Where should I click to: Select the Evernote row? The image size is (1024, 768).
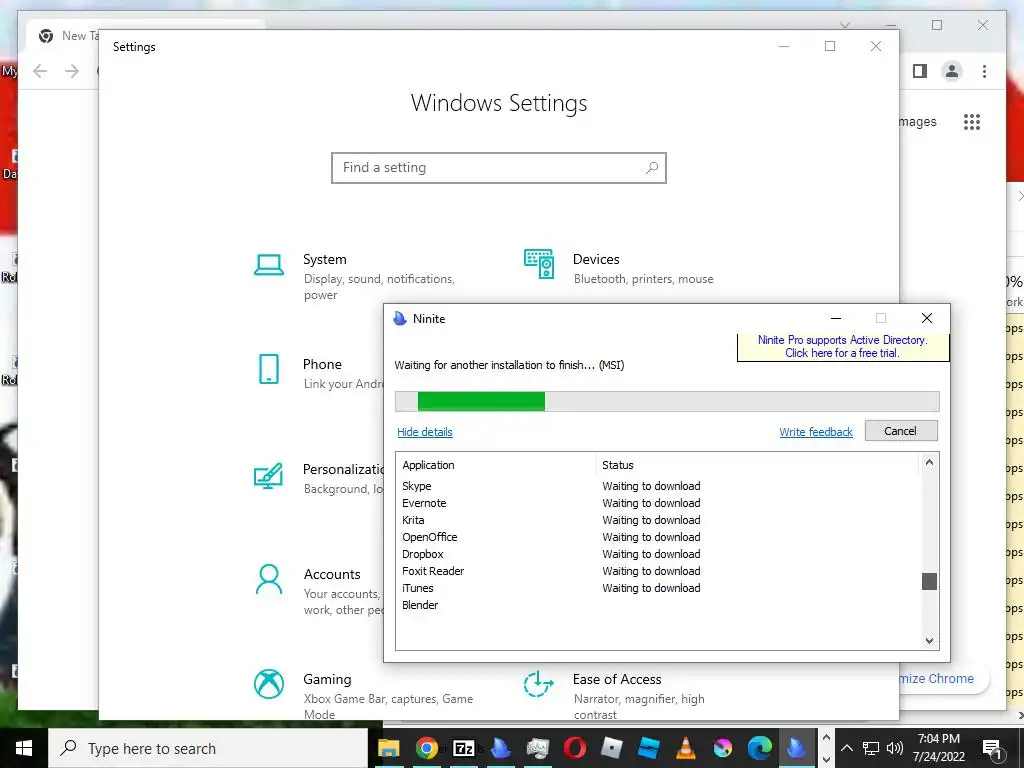(658, 503)
